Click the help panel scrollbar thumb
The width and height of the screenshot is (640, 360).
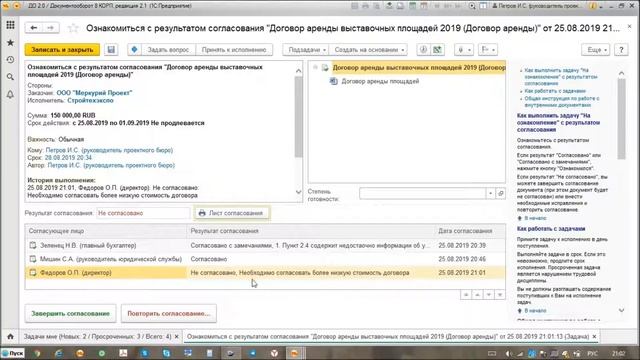click(621, 119)
